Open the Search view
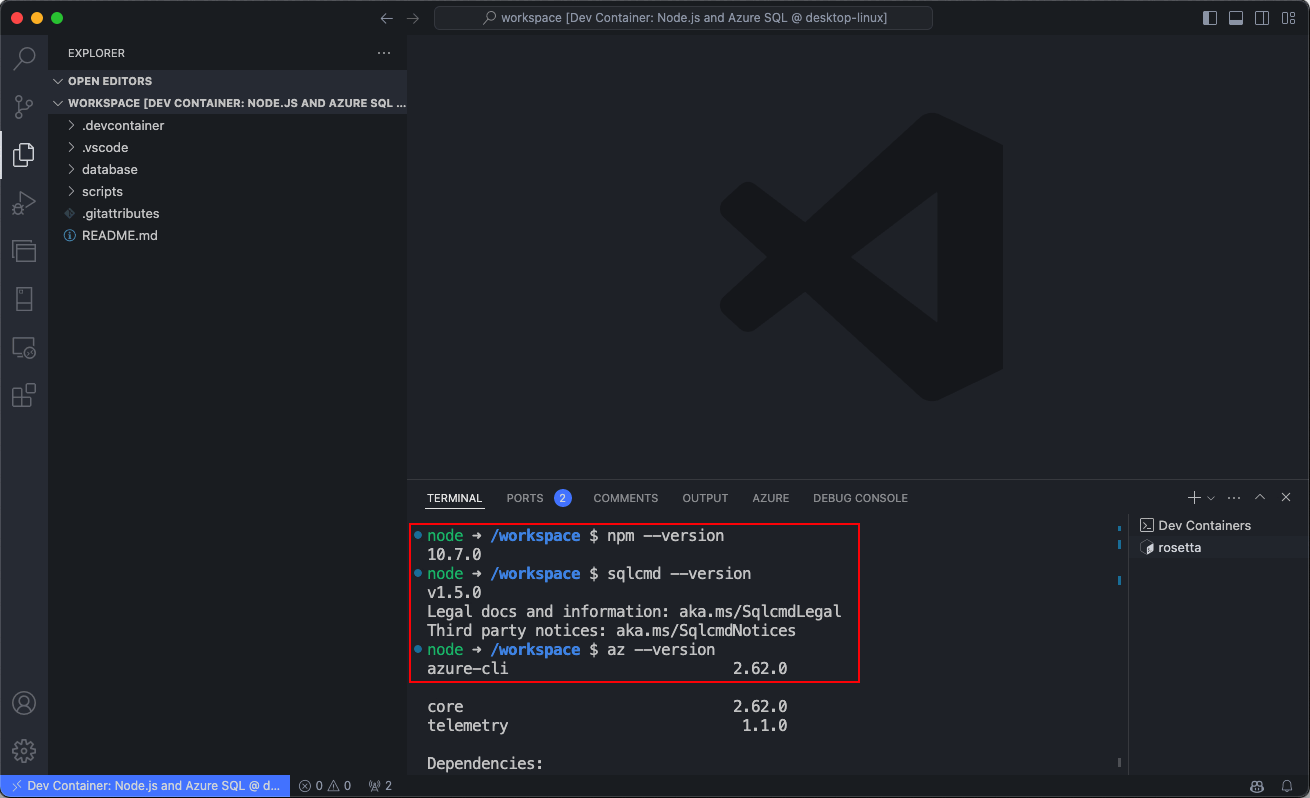 click(x=24, y=58)
